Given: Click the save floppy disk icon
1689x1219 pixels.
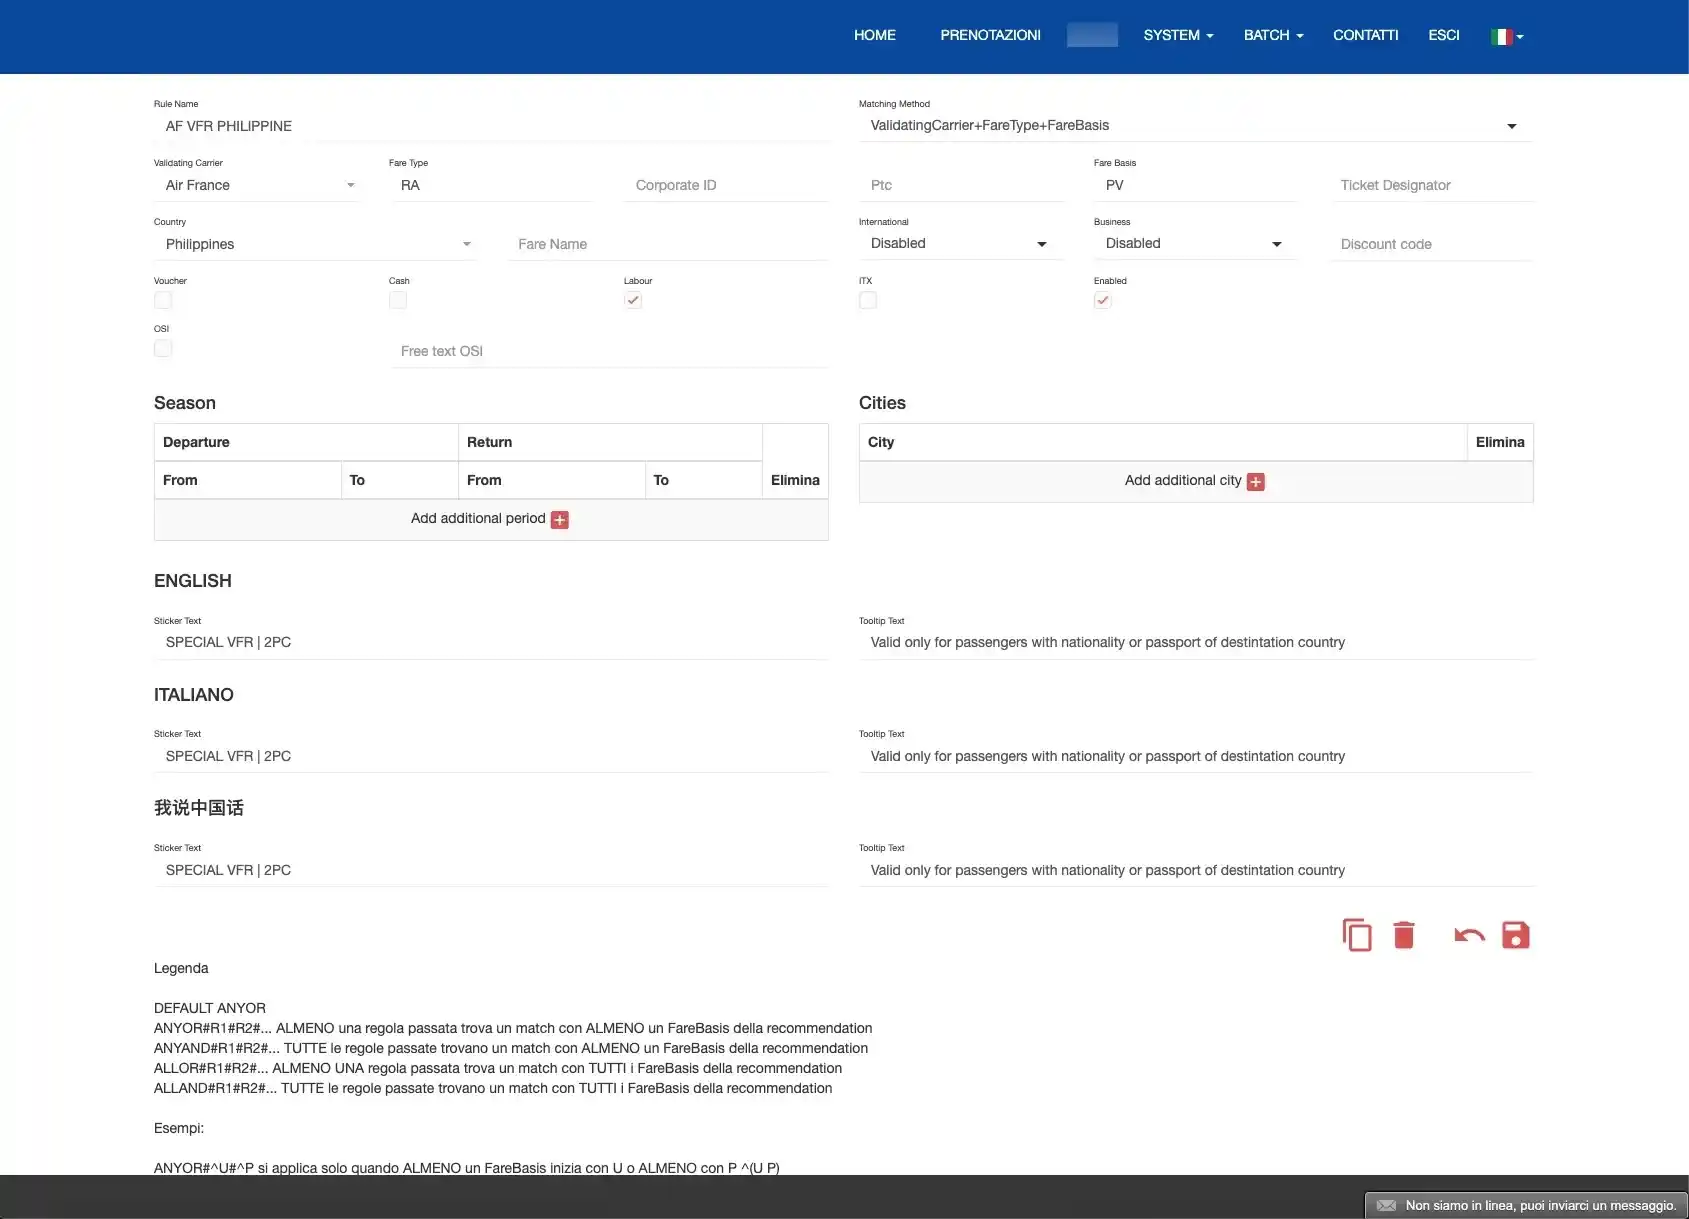Looking at the screenshot, I should point(1515,935).
